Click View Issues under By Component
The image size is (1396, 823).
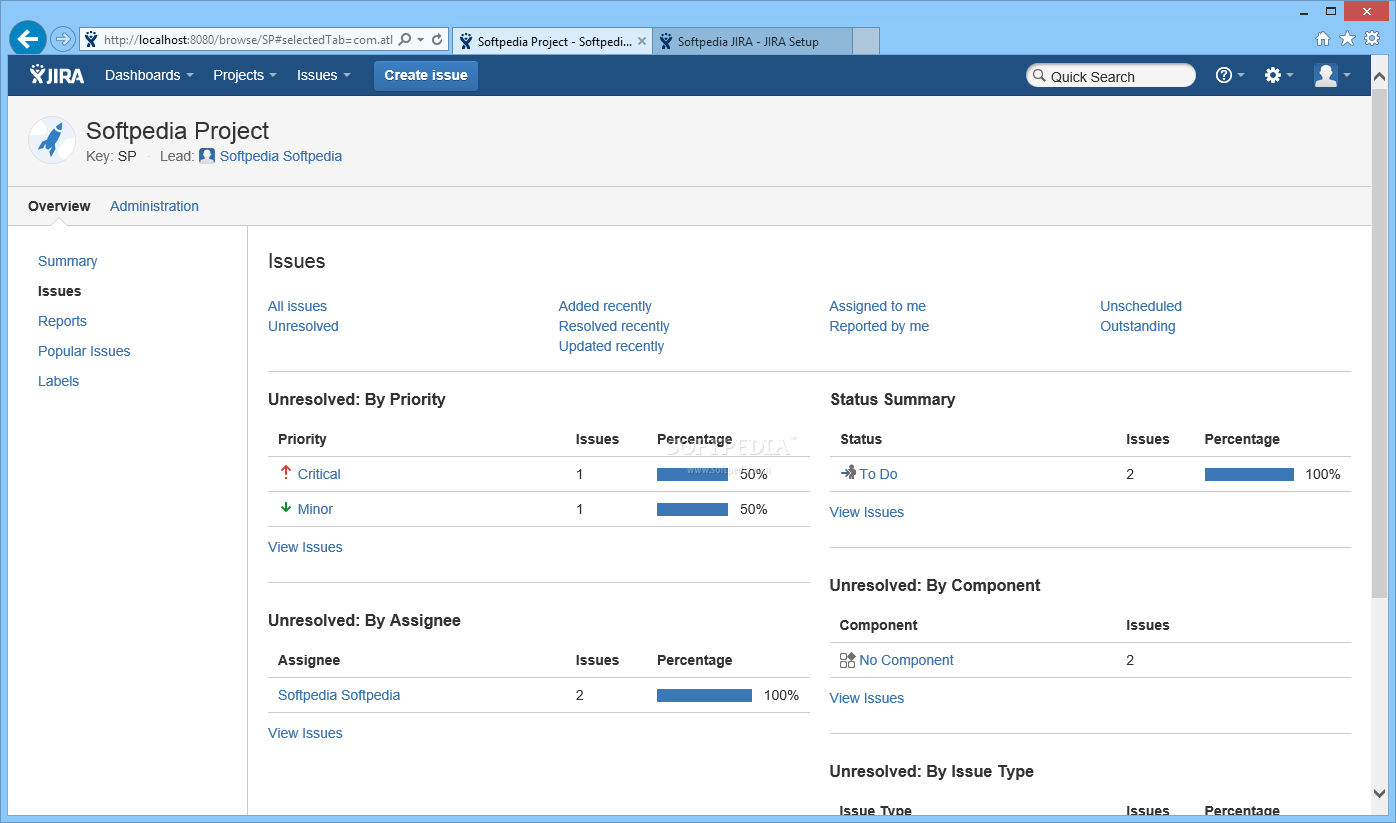867,698
